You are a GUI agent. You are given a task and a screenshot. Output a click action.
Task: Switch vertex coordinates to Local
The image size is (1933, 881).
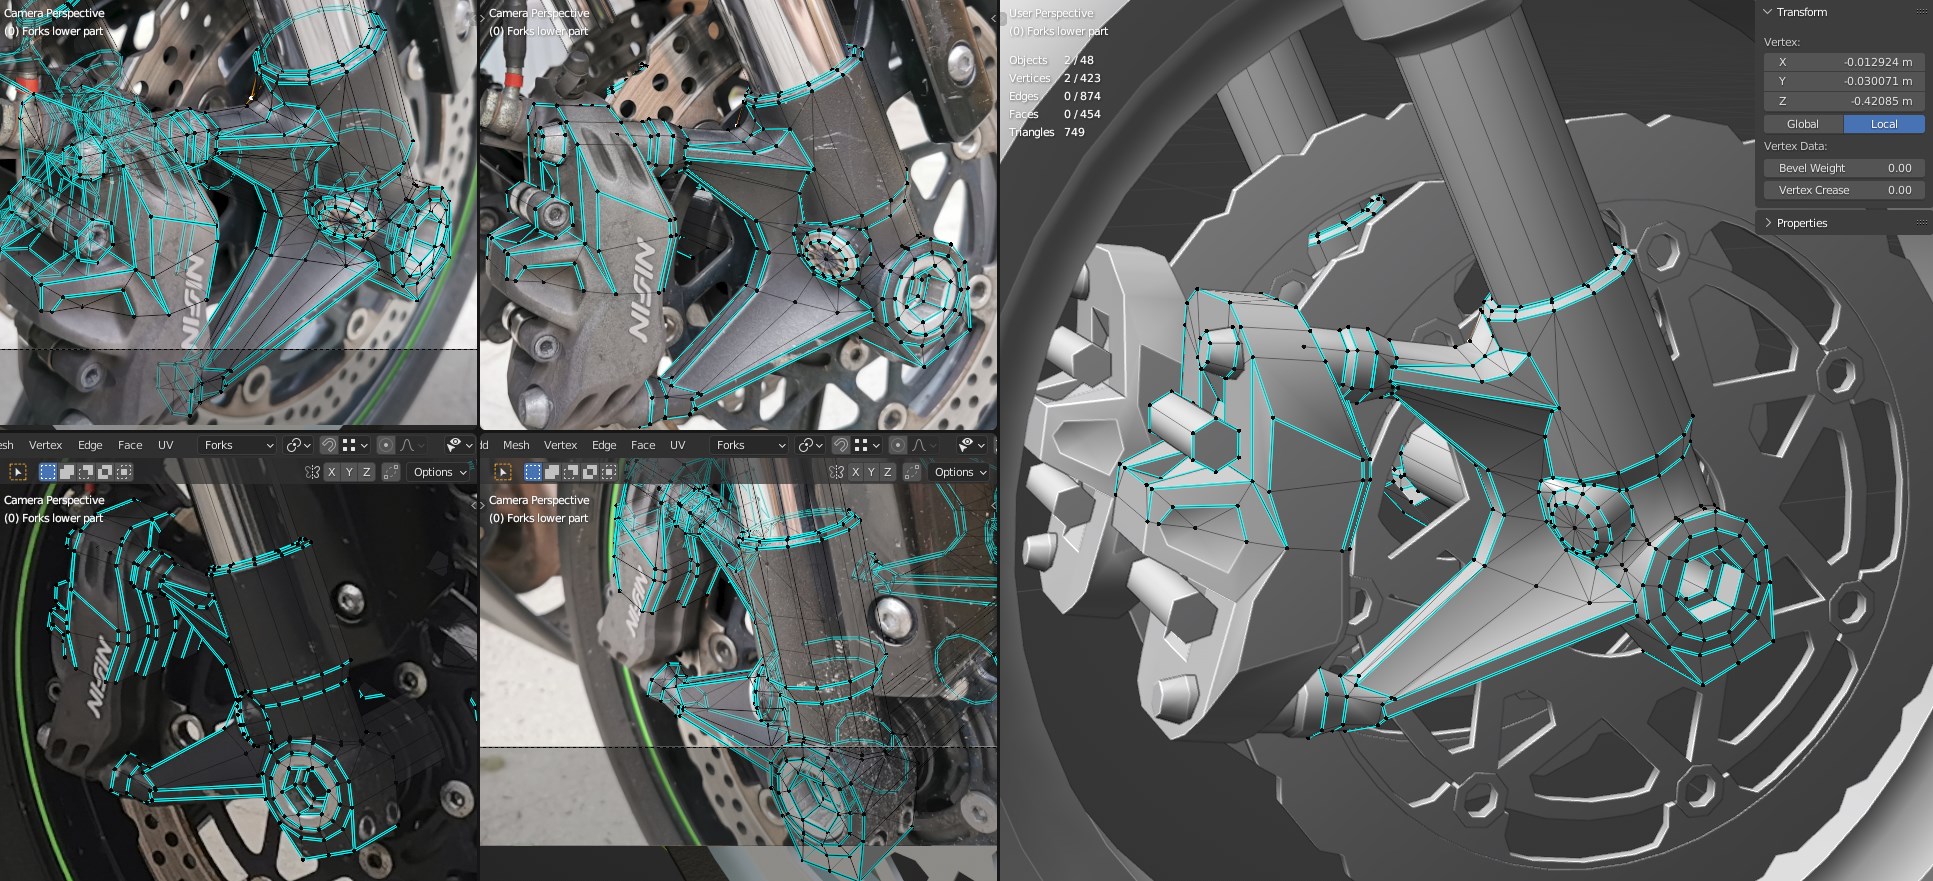pos(1884,124)
